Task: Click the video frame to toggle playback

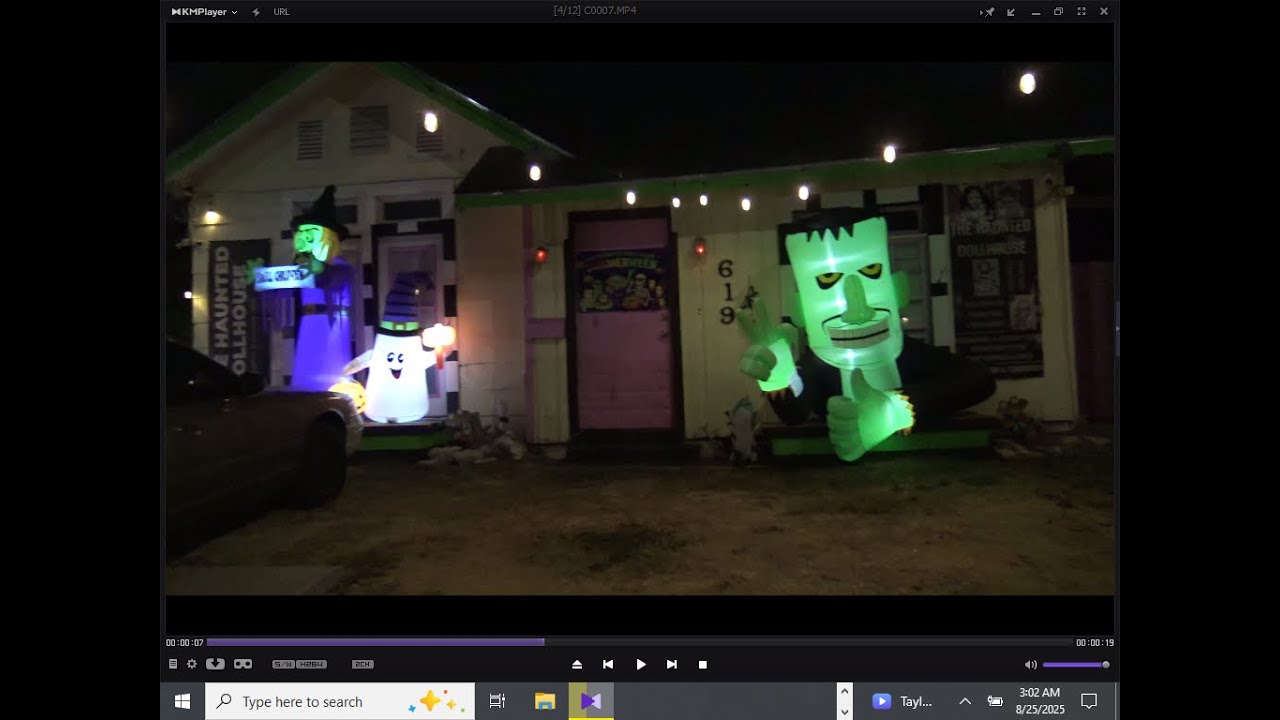Action: point(640,329)
